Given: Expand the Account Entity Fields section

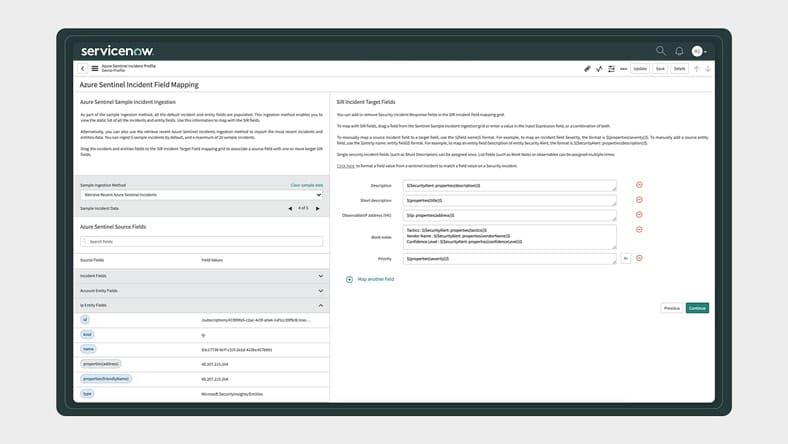Looking at the screenshot, I should pyautogui.click(x=320, y=290).
